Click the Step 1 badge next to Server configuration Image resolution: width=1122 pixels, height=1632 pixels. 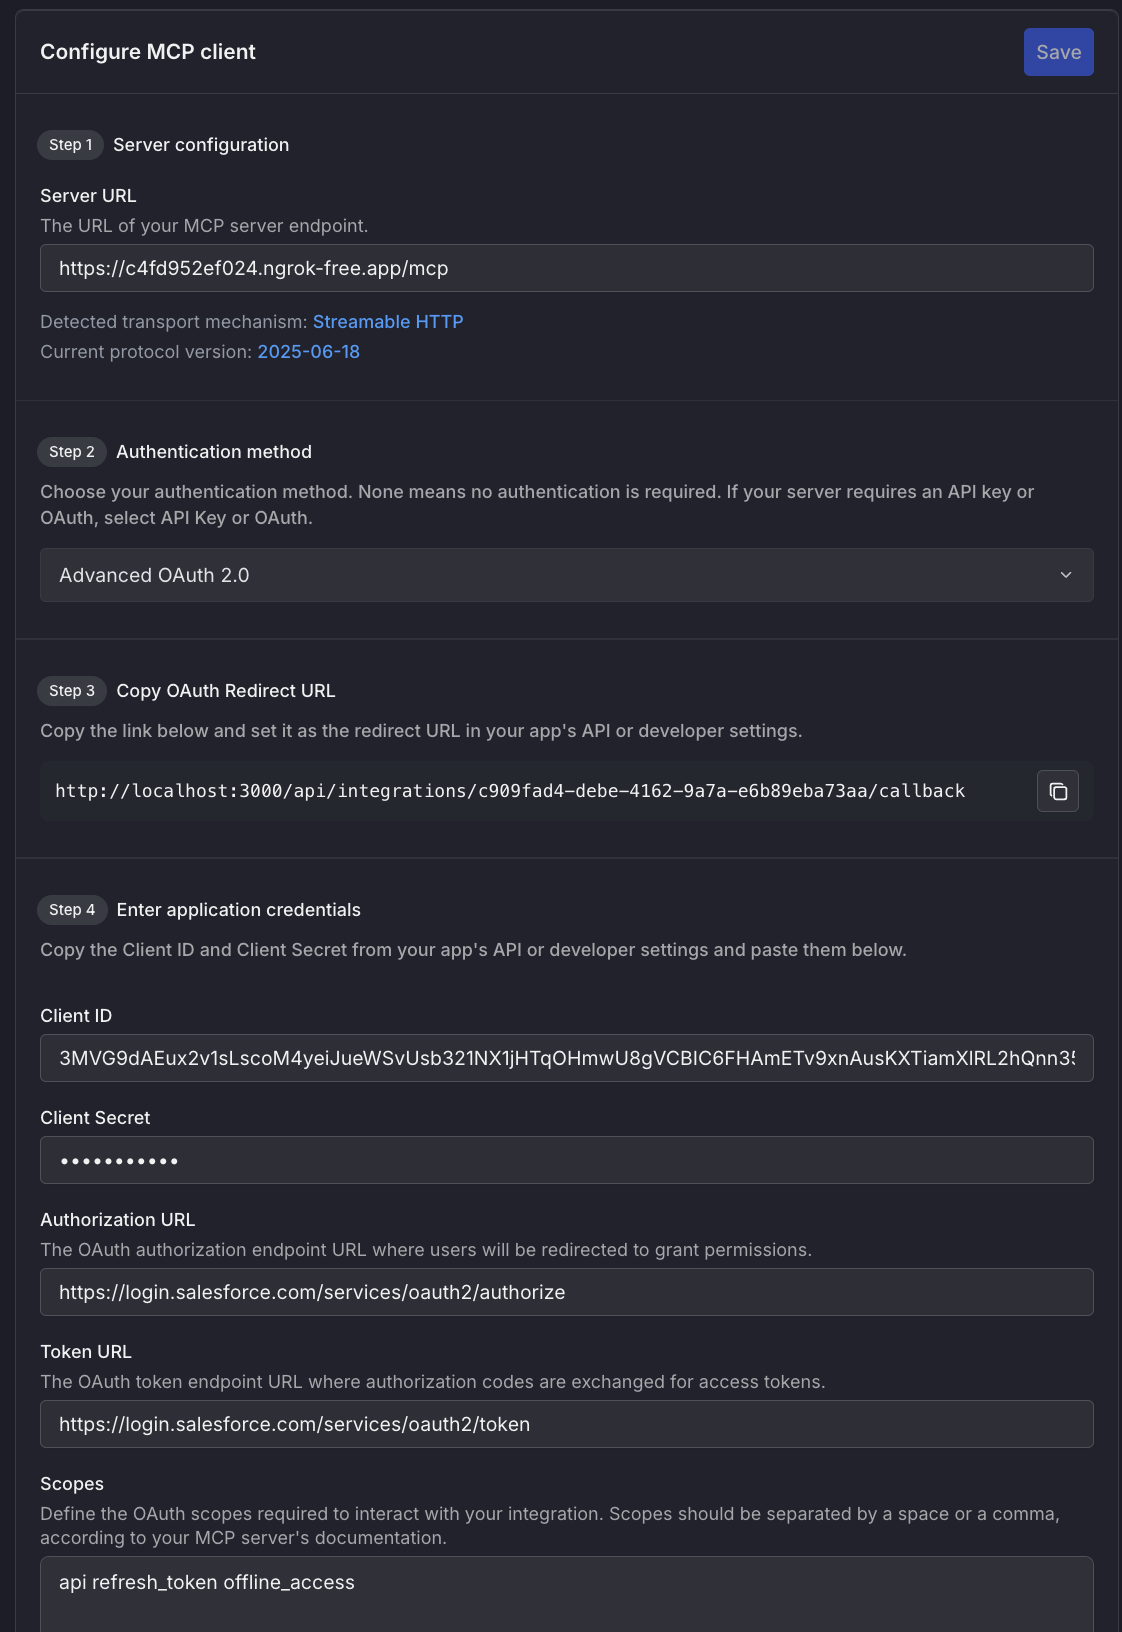click(70, 144)
